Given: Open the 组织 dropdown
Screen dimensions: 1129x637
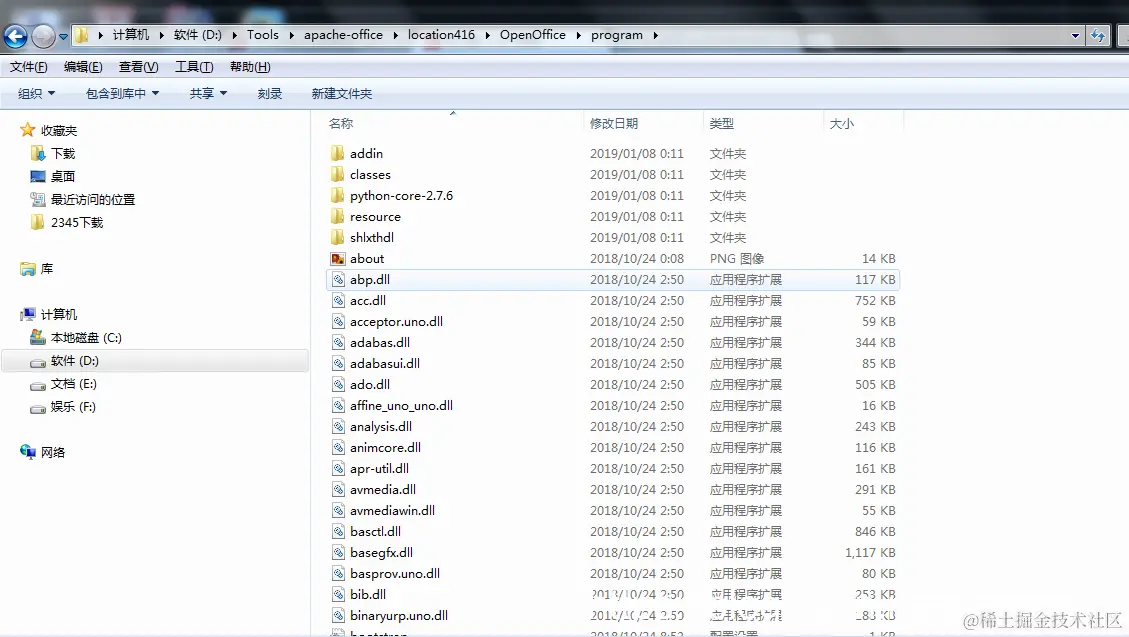Looking at the screenshot, I should [36, 94].
